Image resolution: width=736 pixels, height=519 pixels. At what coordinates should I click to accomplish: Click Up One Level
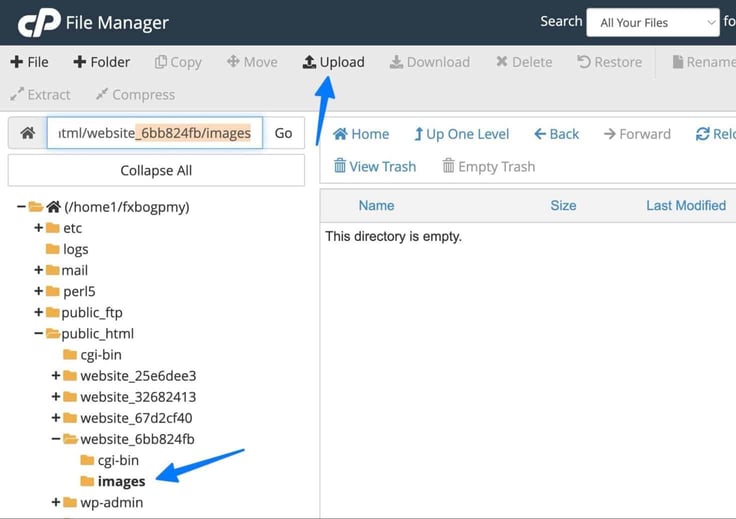coord(461,134)
